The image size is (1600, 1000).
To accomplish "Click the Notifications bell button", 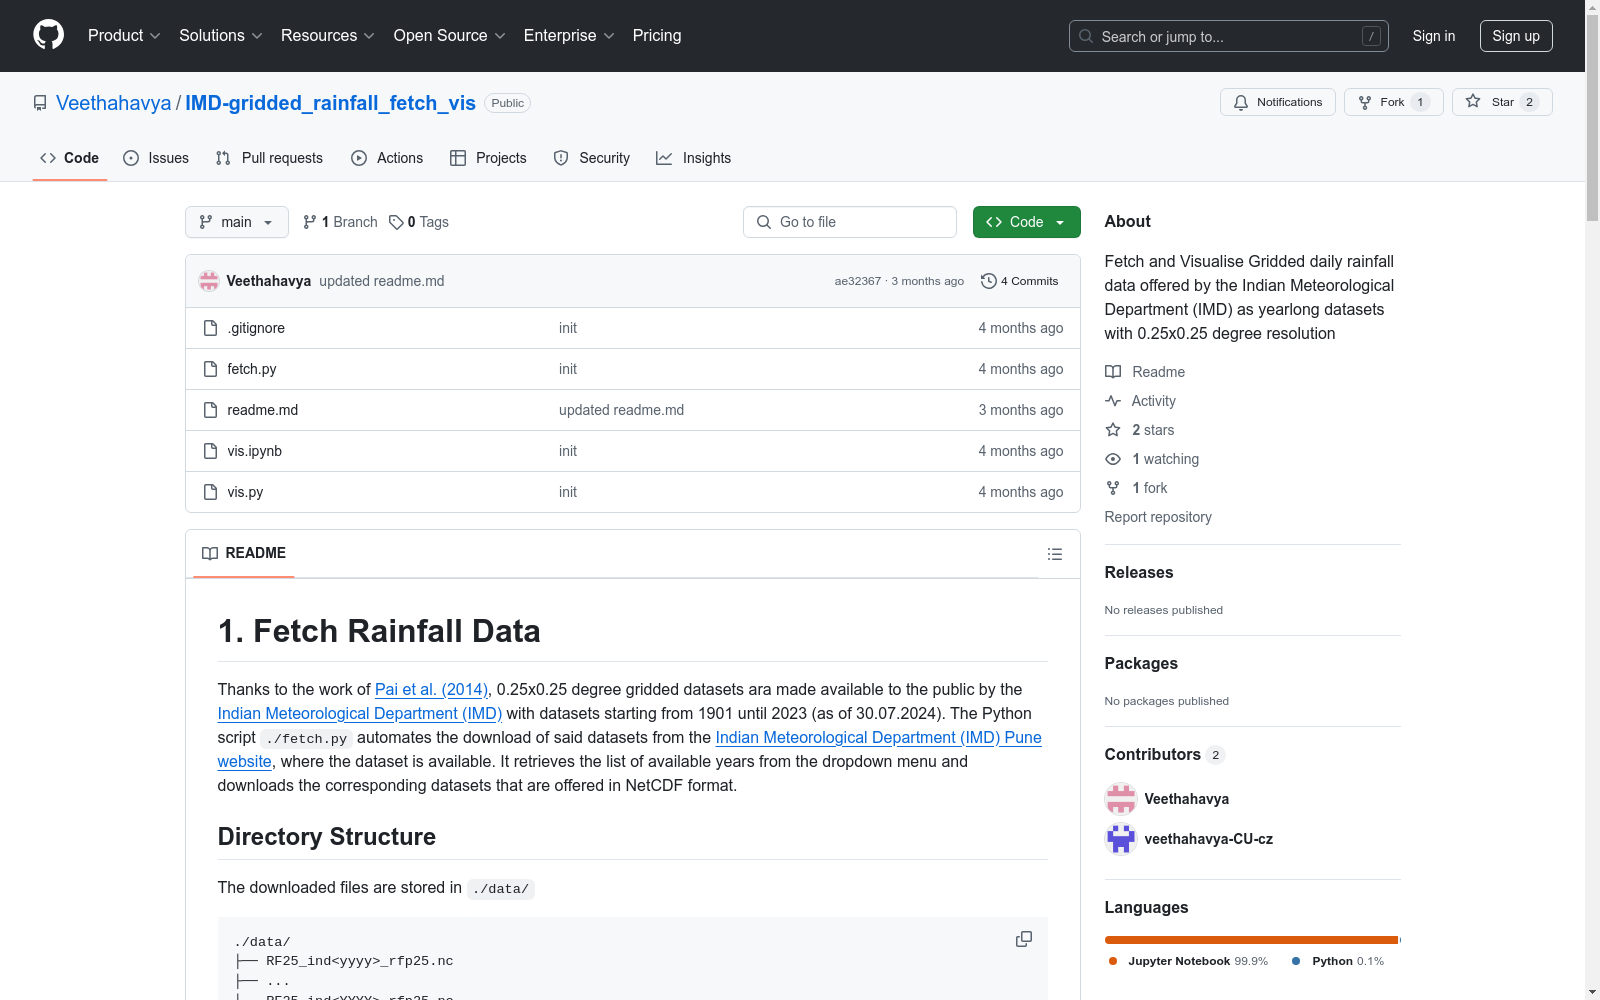I will click(1277, 102).
